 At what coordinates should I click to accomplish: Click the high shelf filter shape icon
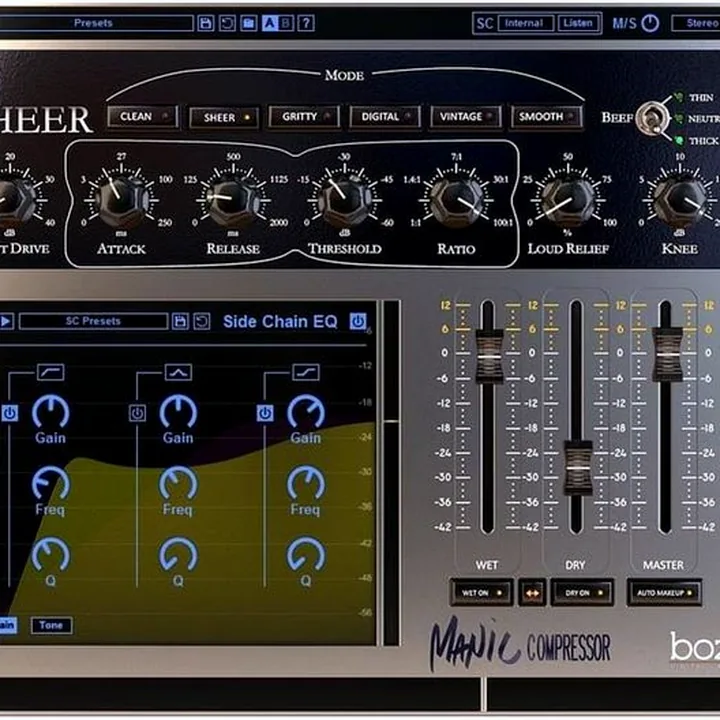(306, 372)
